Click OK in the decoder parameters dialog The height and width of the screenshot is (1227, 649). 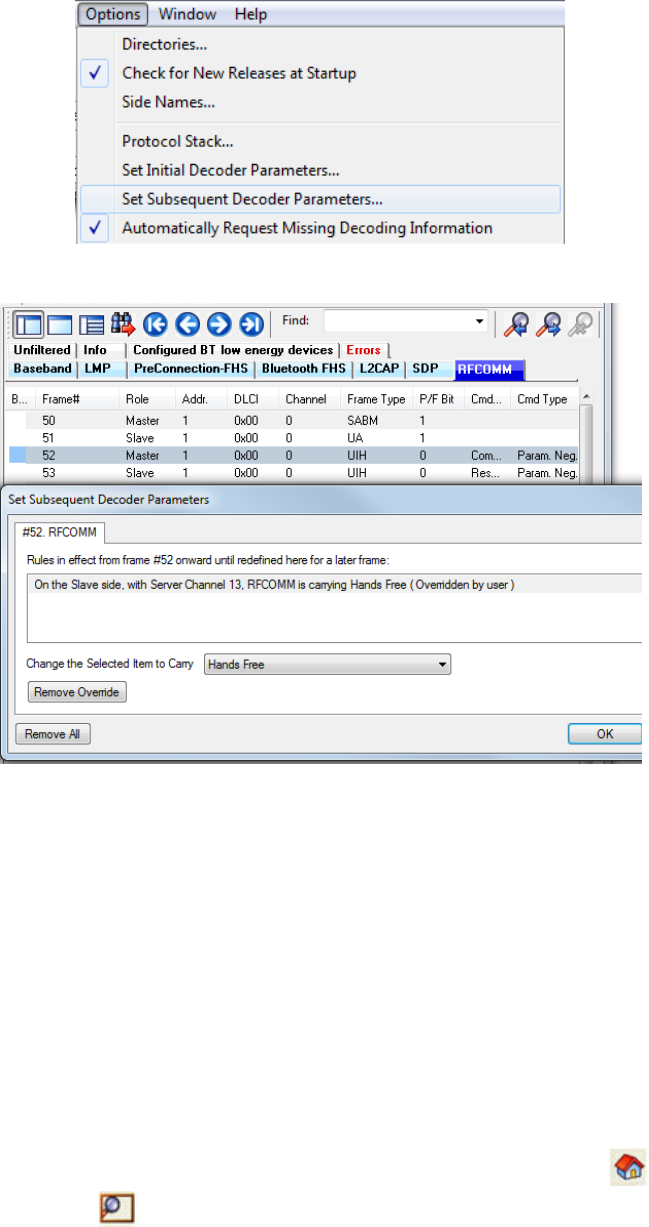(x=604, y=734)
